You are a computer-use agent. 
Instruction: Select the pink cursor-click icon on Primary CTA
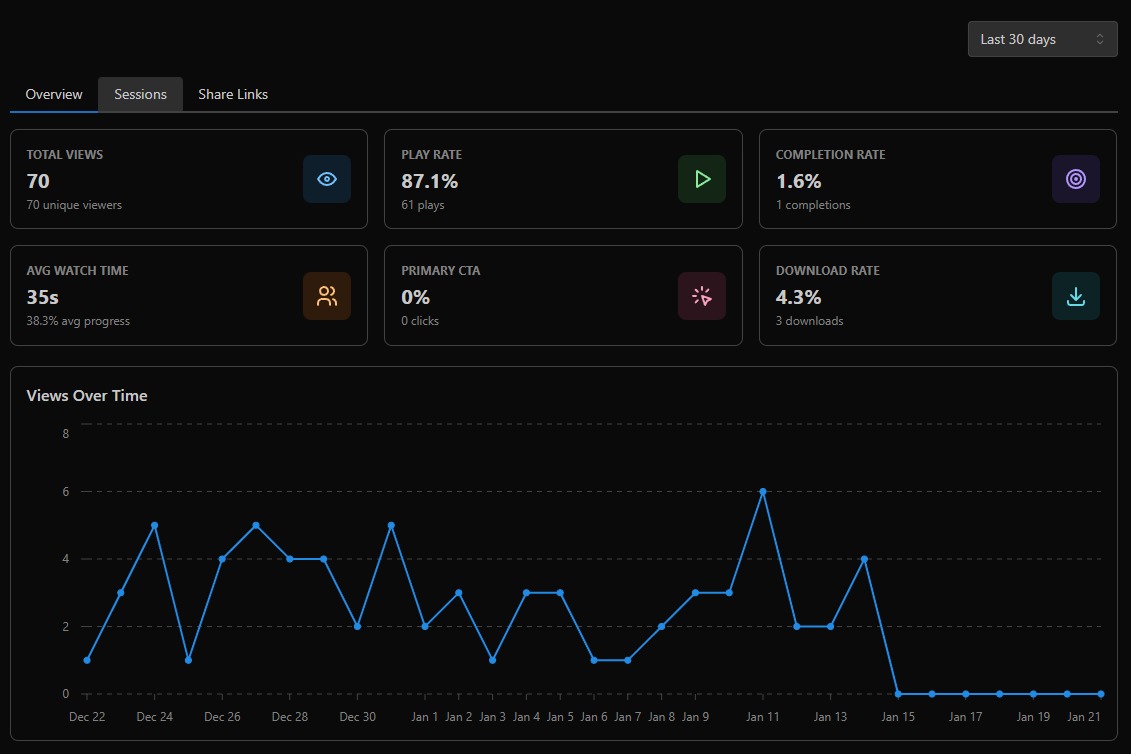tap(701, 295)
